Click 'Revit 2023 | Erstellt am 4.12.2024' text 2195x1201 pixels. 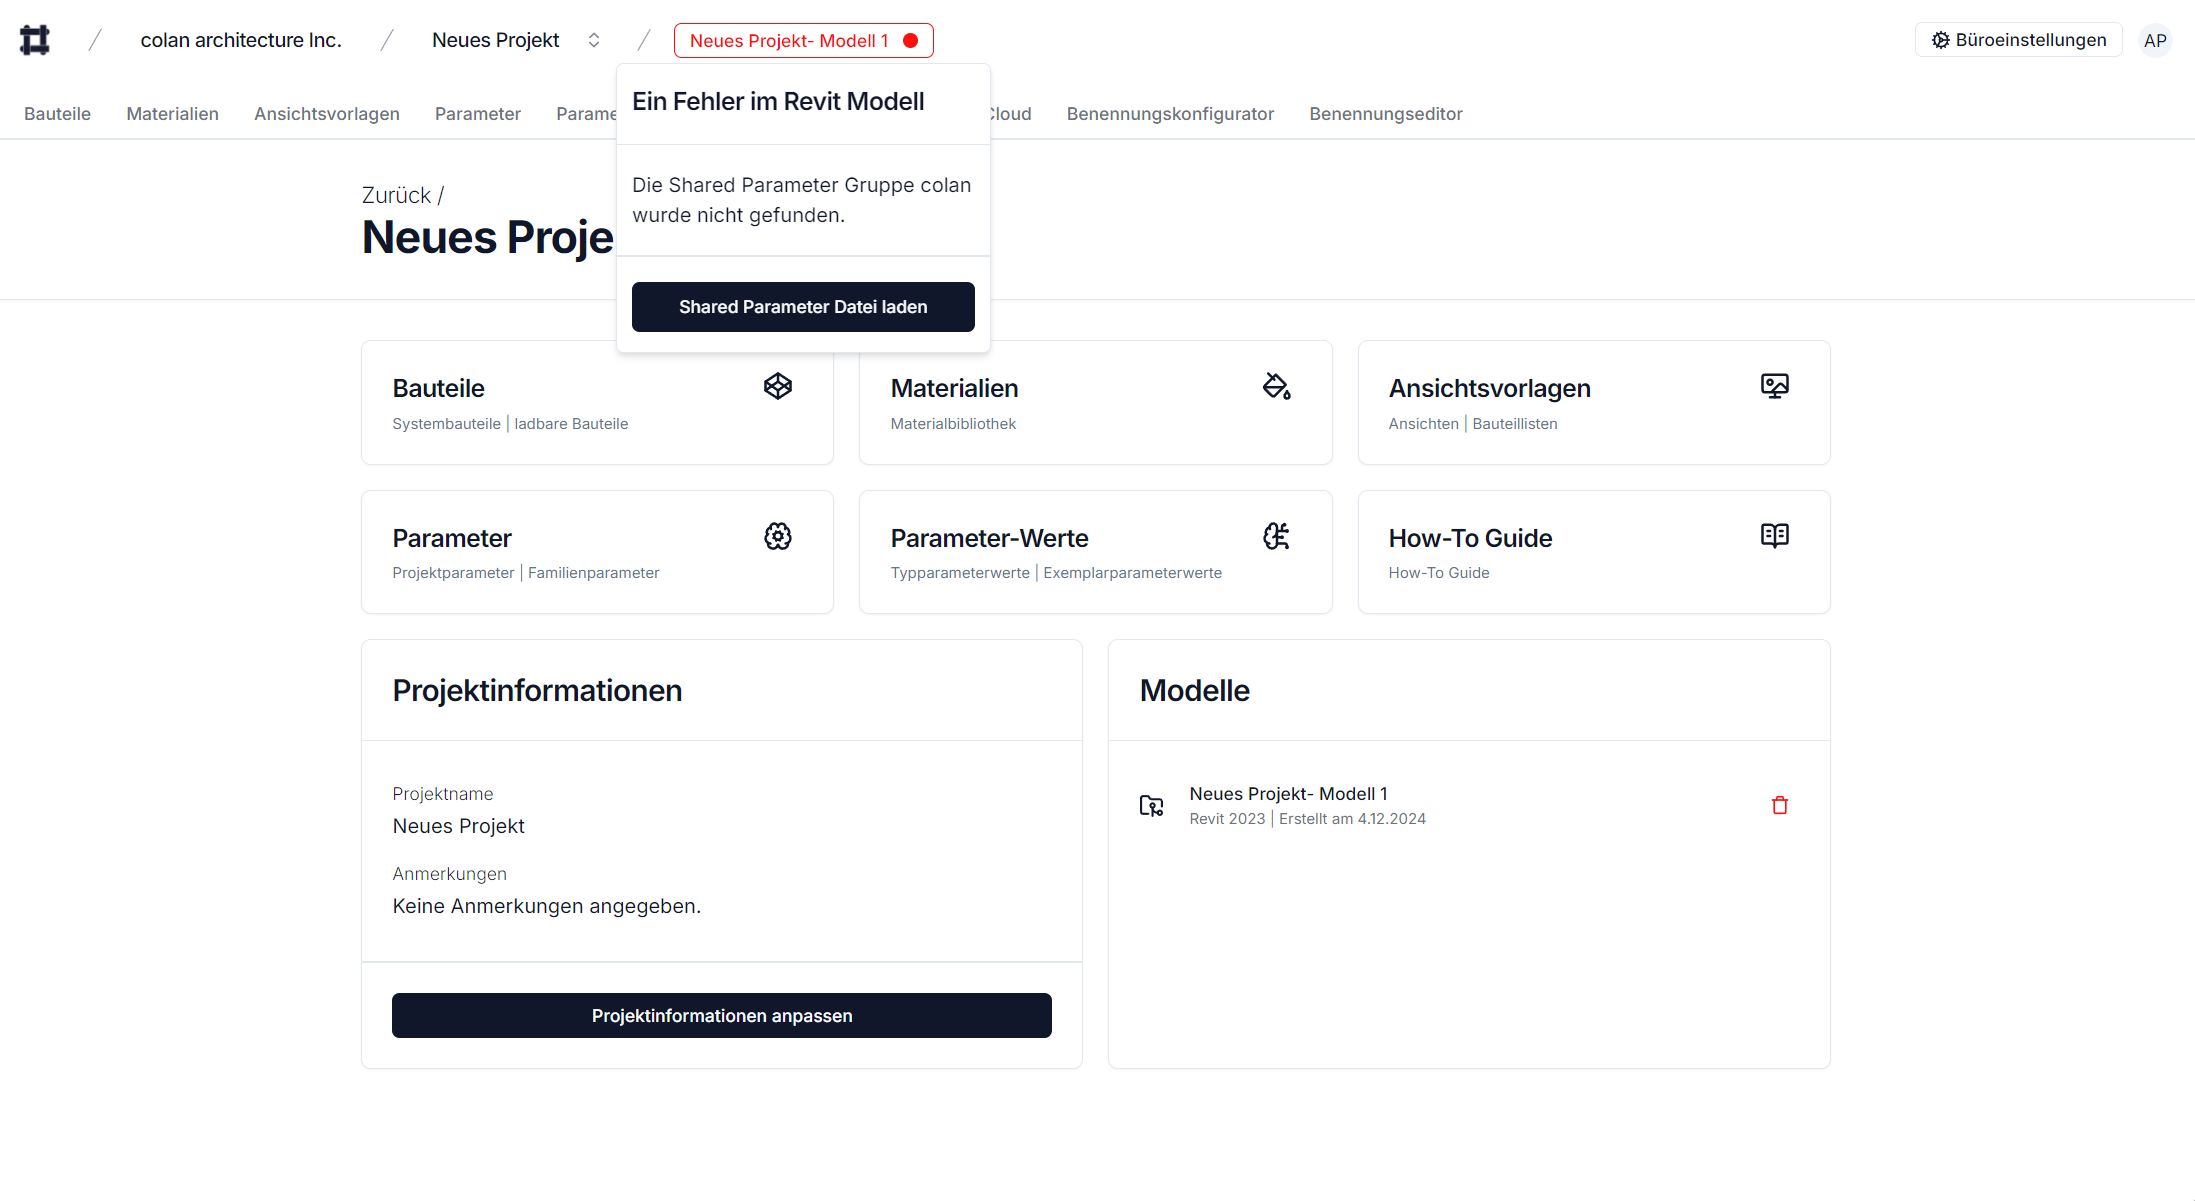pyautogui.click(x=1307, y=819)
